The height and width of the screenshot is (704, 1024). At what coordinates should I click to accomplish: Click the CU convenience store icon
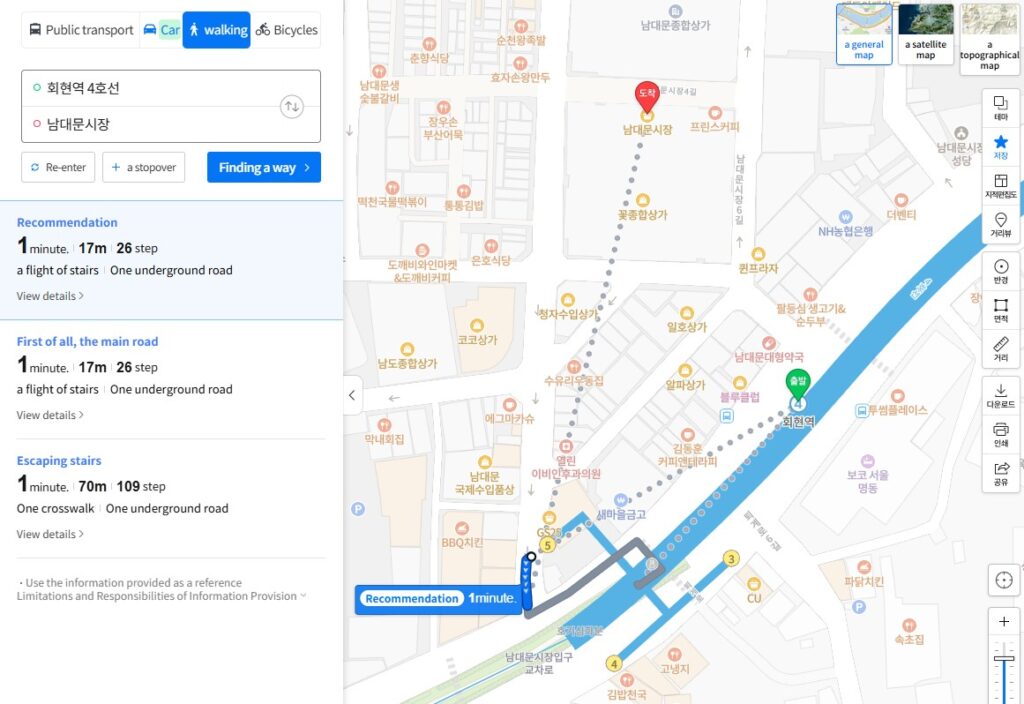coord(754,583)
